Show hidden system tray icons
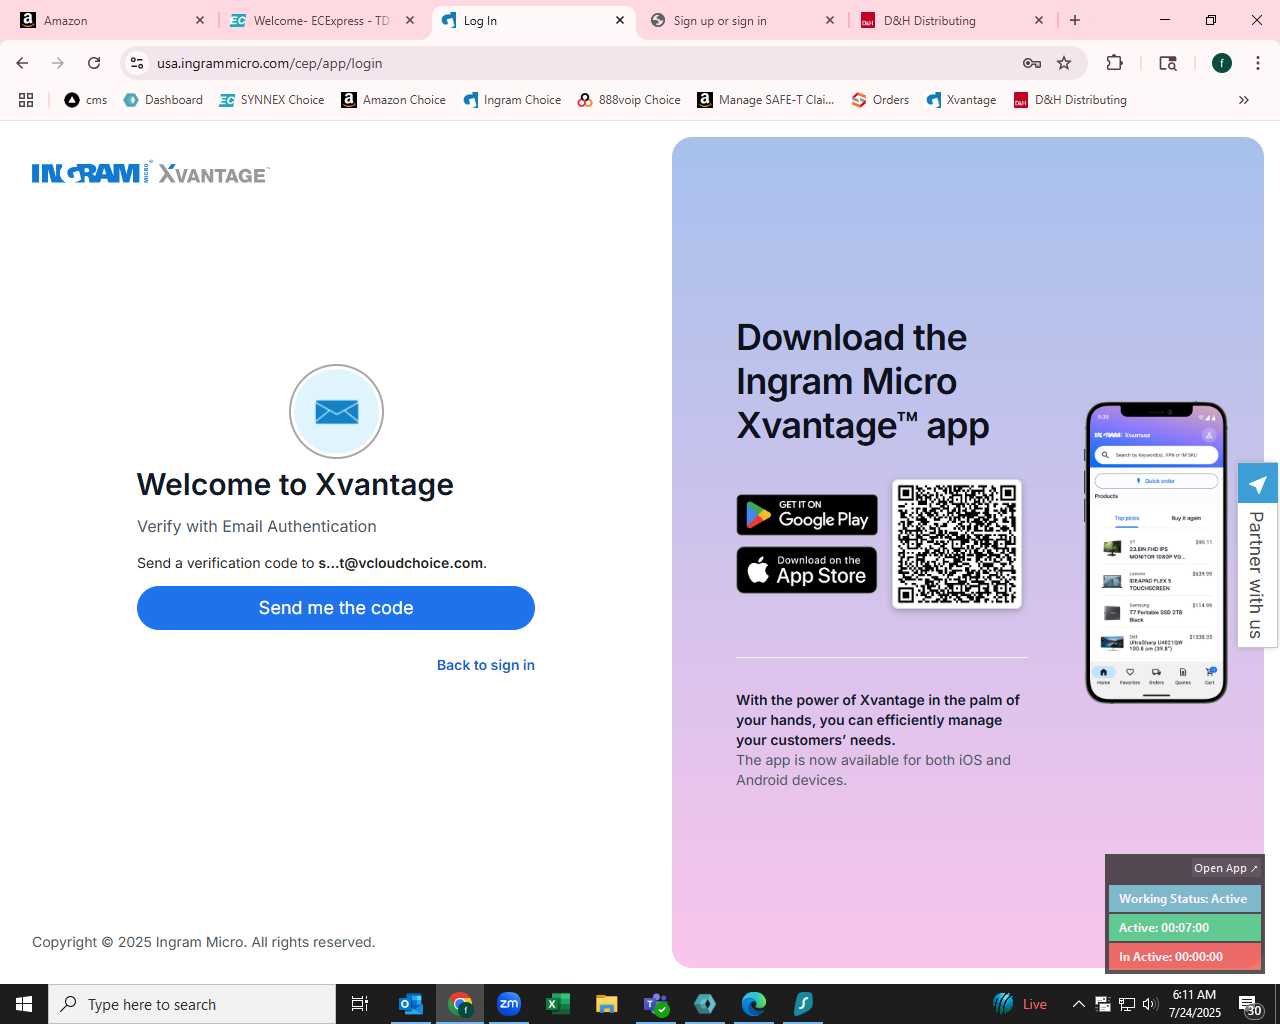The width and height of the screenshot is (1280, 1024). 1078,1004
